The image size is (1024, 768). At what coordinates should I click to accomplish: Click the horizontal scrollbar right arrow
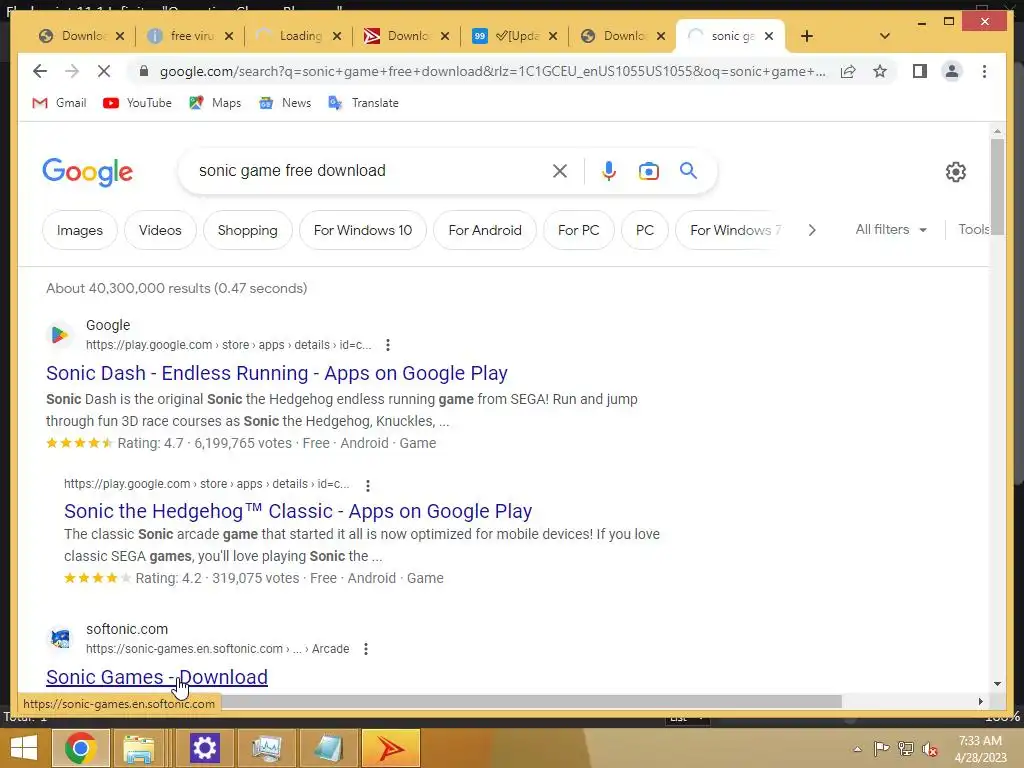980,701
